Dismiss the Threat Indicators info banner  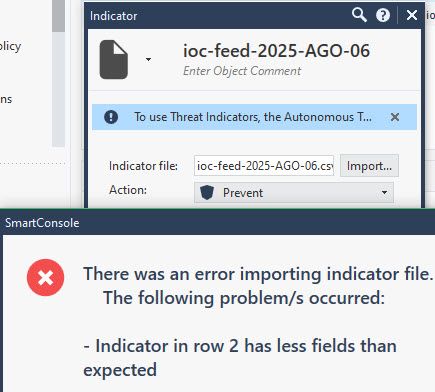(x=395, y=117)
